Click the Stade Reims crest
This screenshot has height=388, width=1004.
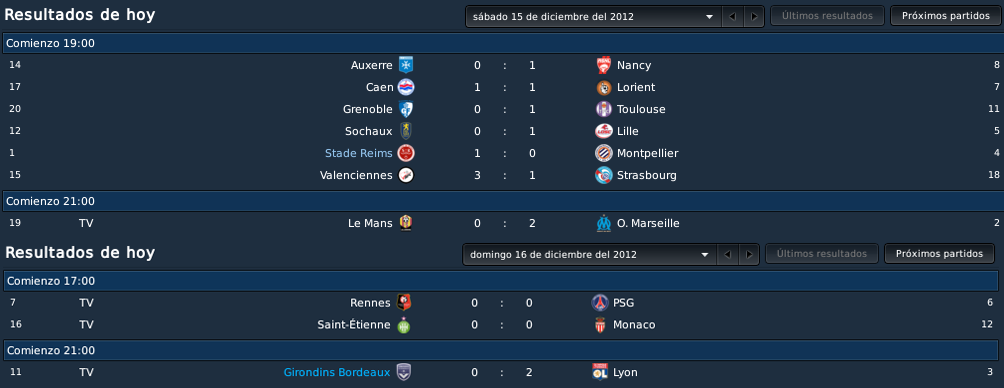pyautogui.click(x=406, y=153)
